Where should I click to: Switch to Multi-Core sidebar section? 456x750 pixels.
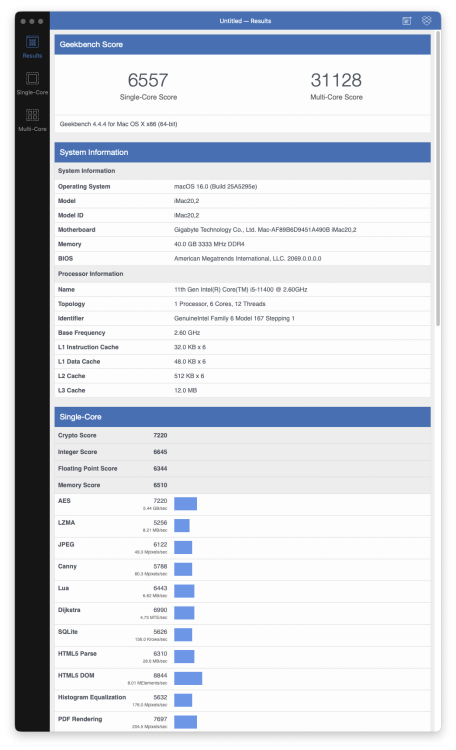(x=32, y=120)
